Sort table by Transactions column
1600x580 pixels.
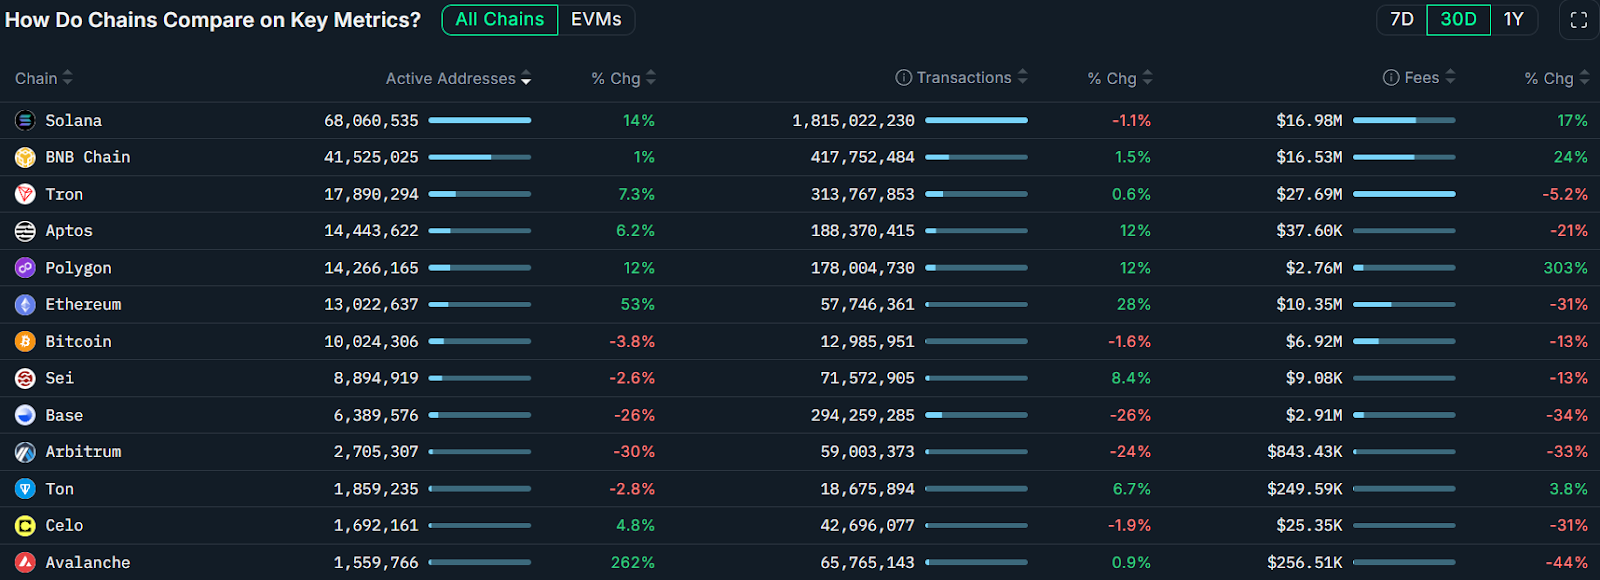[x=964, y=78]
